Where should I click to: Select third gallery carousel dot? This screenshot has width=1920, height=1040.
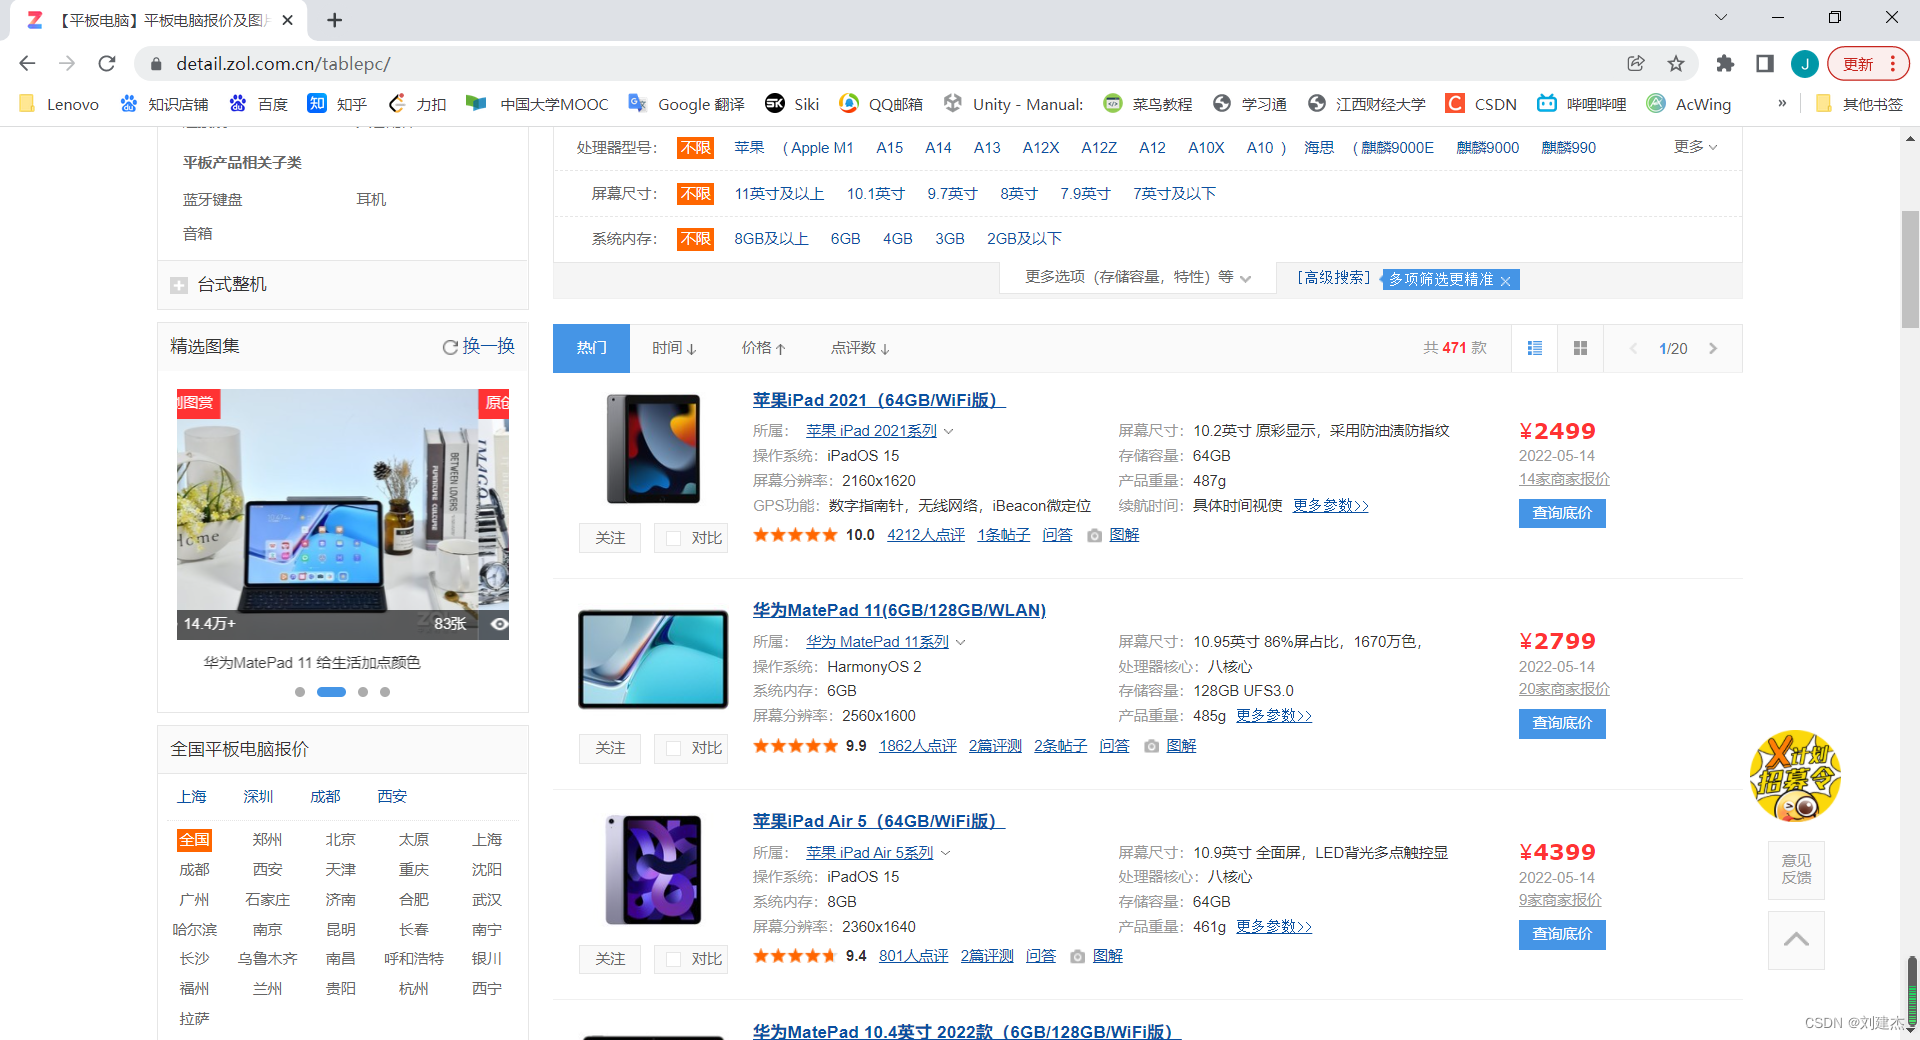pos(363,692)
